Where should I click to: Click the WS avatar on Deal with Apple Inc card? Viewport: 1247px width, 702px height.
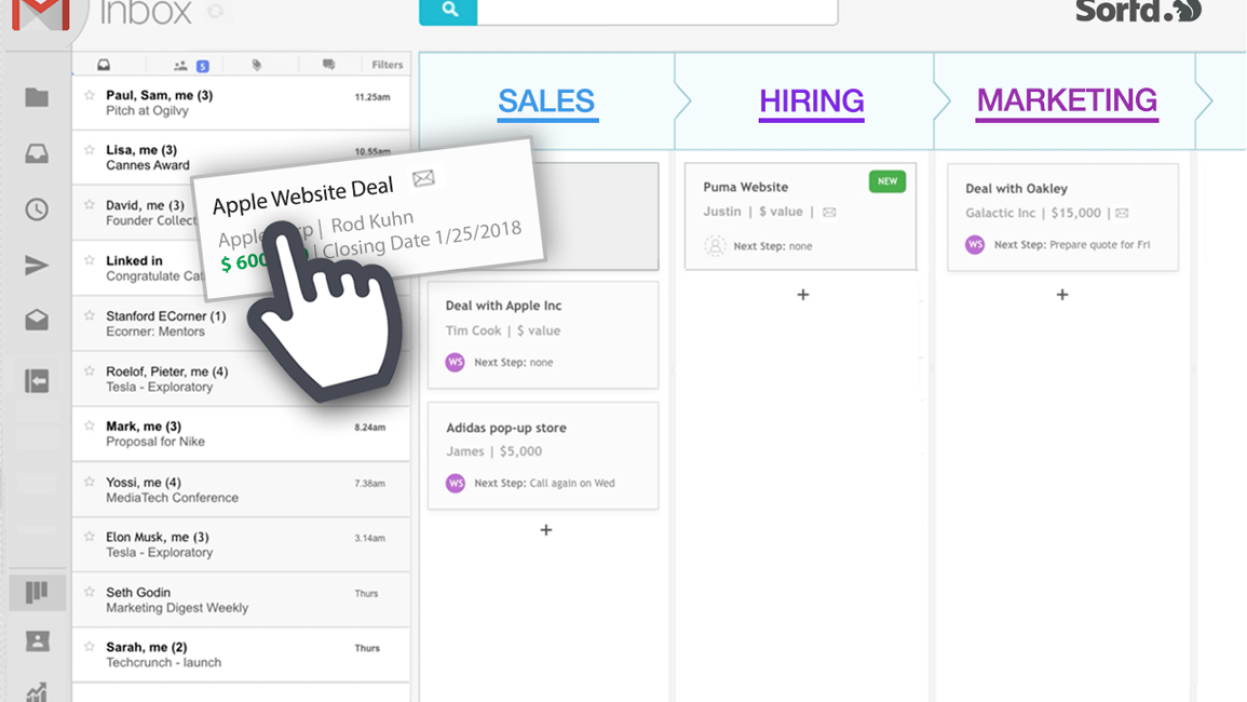[455, 362]
